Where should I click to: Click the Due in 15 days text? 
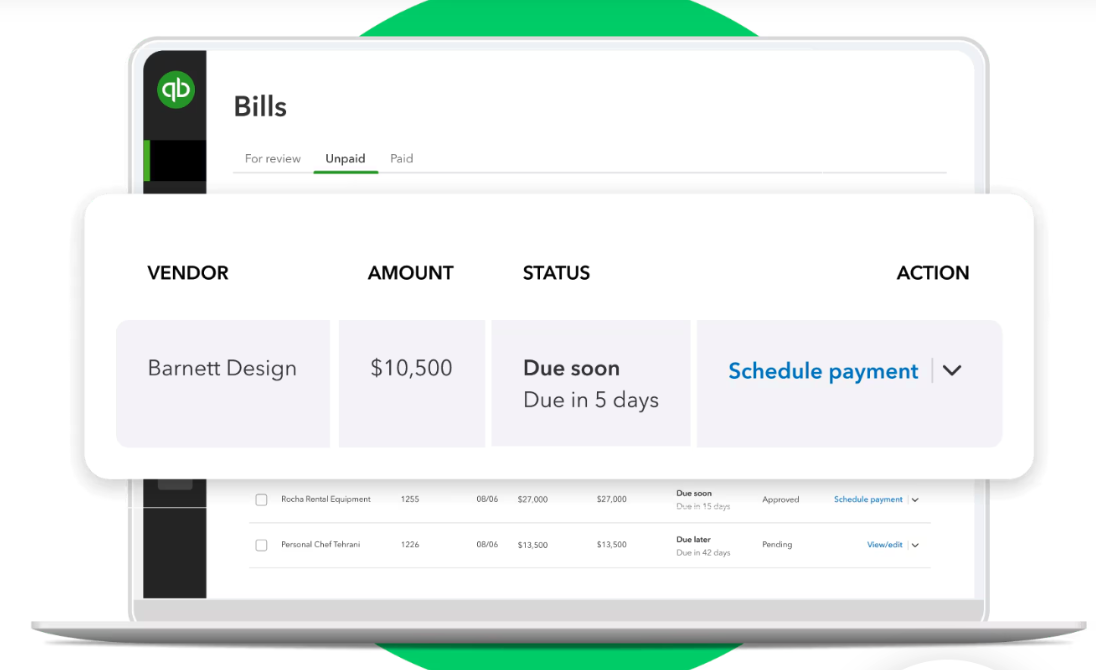pyautogui.click(x=702, y=507)
